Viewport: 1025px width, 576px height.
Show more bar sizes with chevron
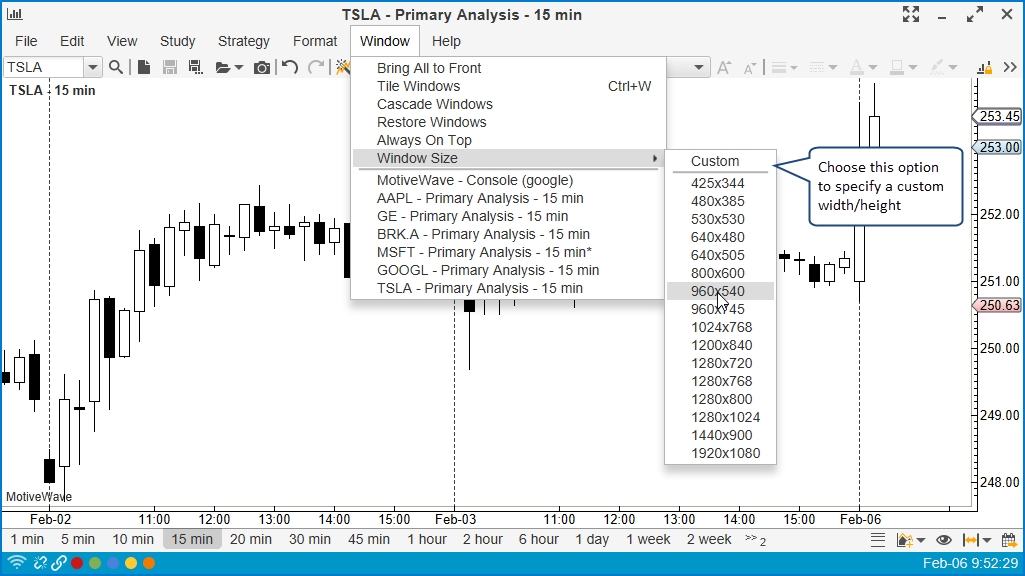coord(755,539)
